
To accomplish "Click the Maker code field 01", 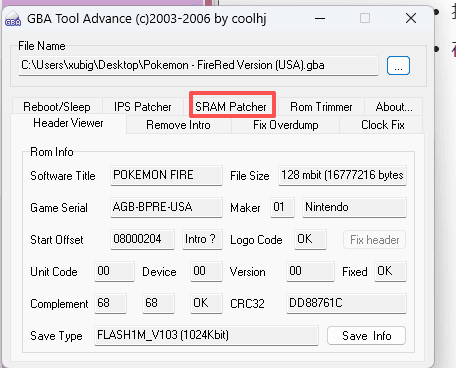I will click(282, 207).
